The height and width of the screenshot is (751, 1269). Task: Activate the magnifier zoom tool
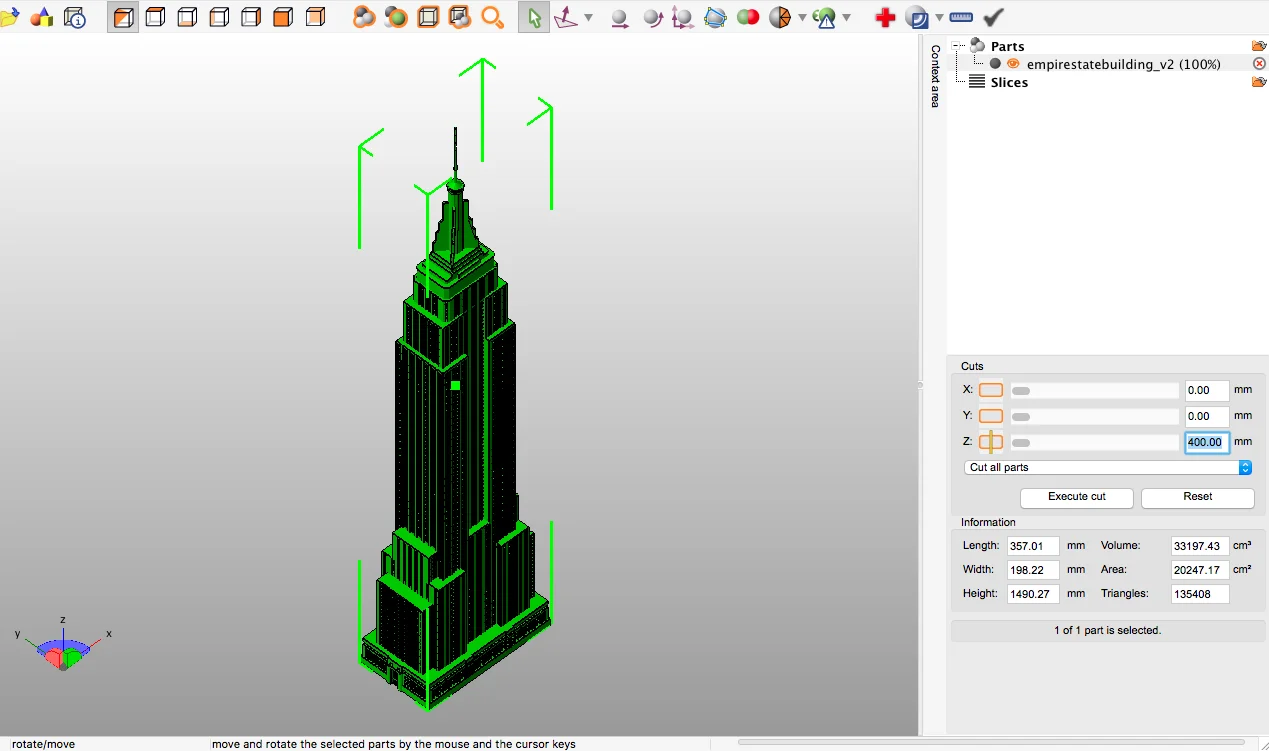pos(492,17)
